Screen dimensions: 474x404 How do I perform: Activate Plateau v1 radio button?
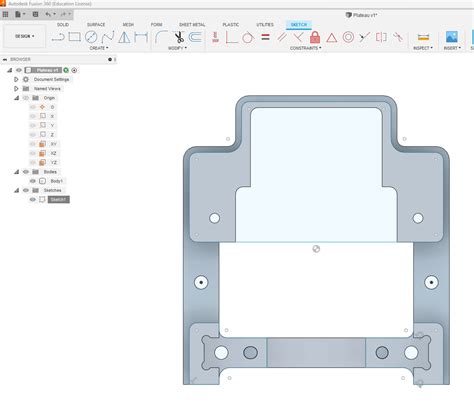pos(74,70)
